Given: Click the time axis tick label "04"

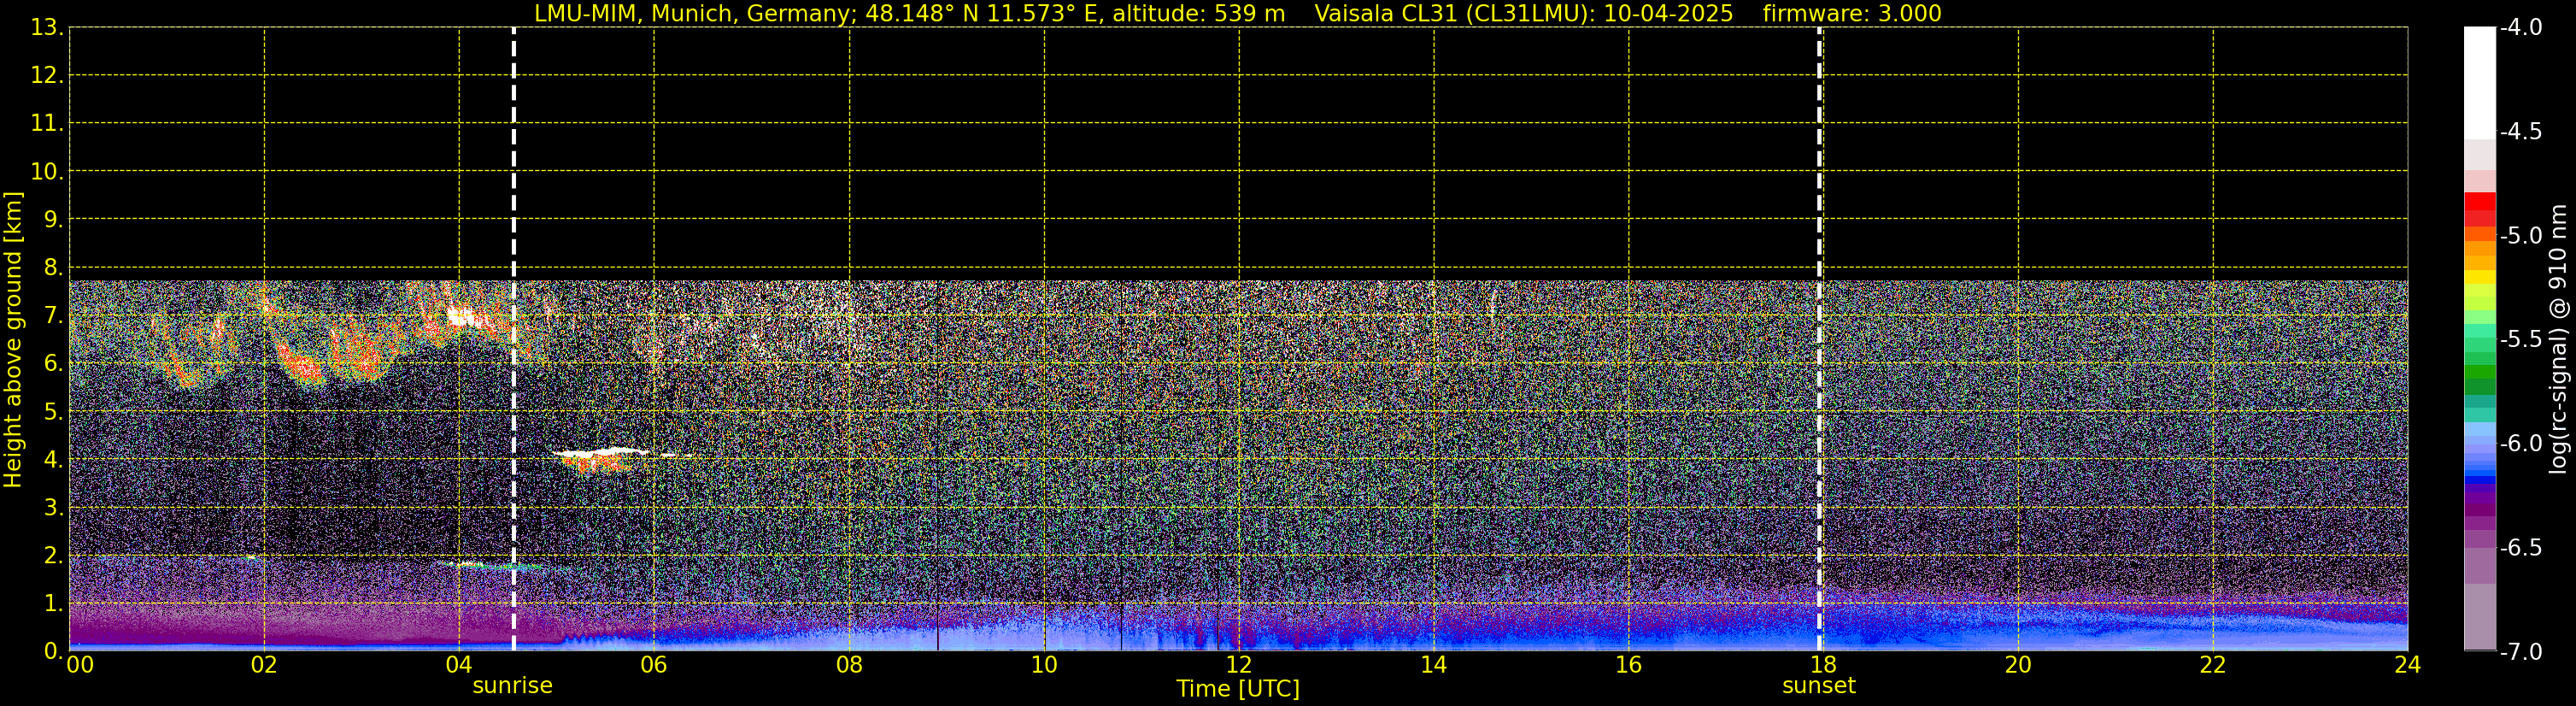Looking at the screenshot, I should [x=459, y=665].
